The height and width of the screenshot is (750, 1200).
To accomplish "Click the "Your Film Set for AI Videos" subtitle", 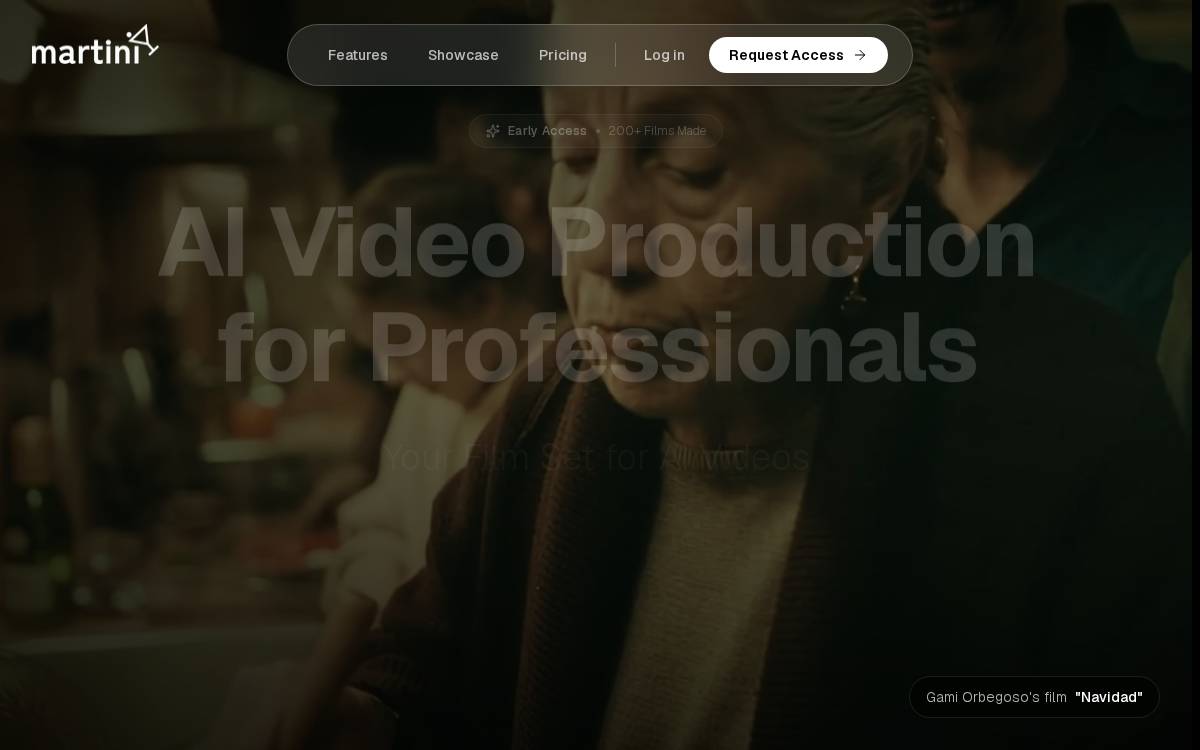I will tap(596, 458).
